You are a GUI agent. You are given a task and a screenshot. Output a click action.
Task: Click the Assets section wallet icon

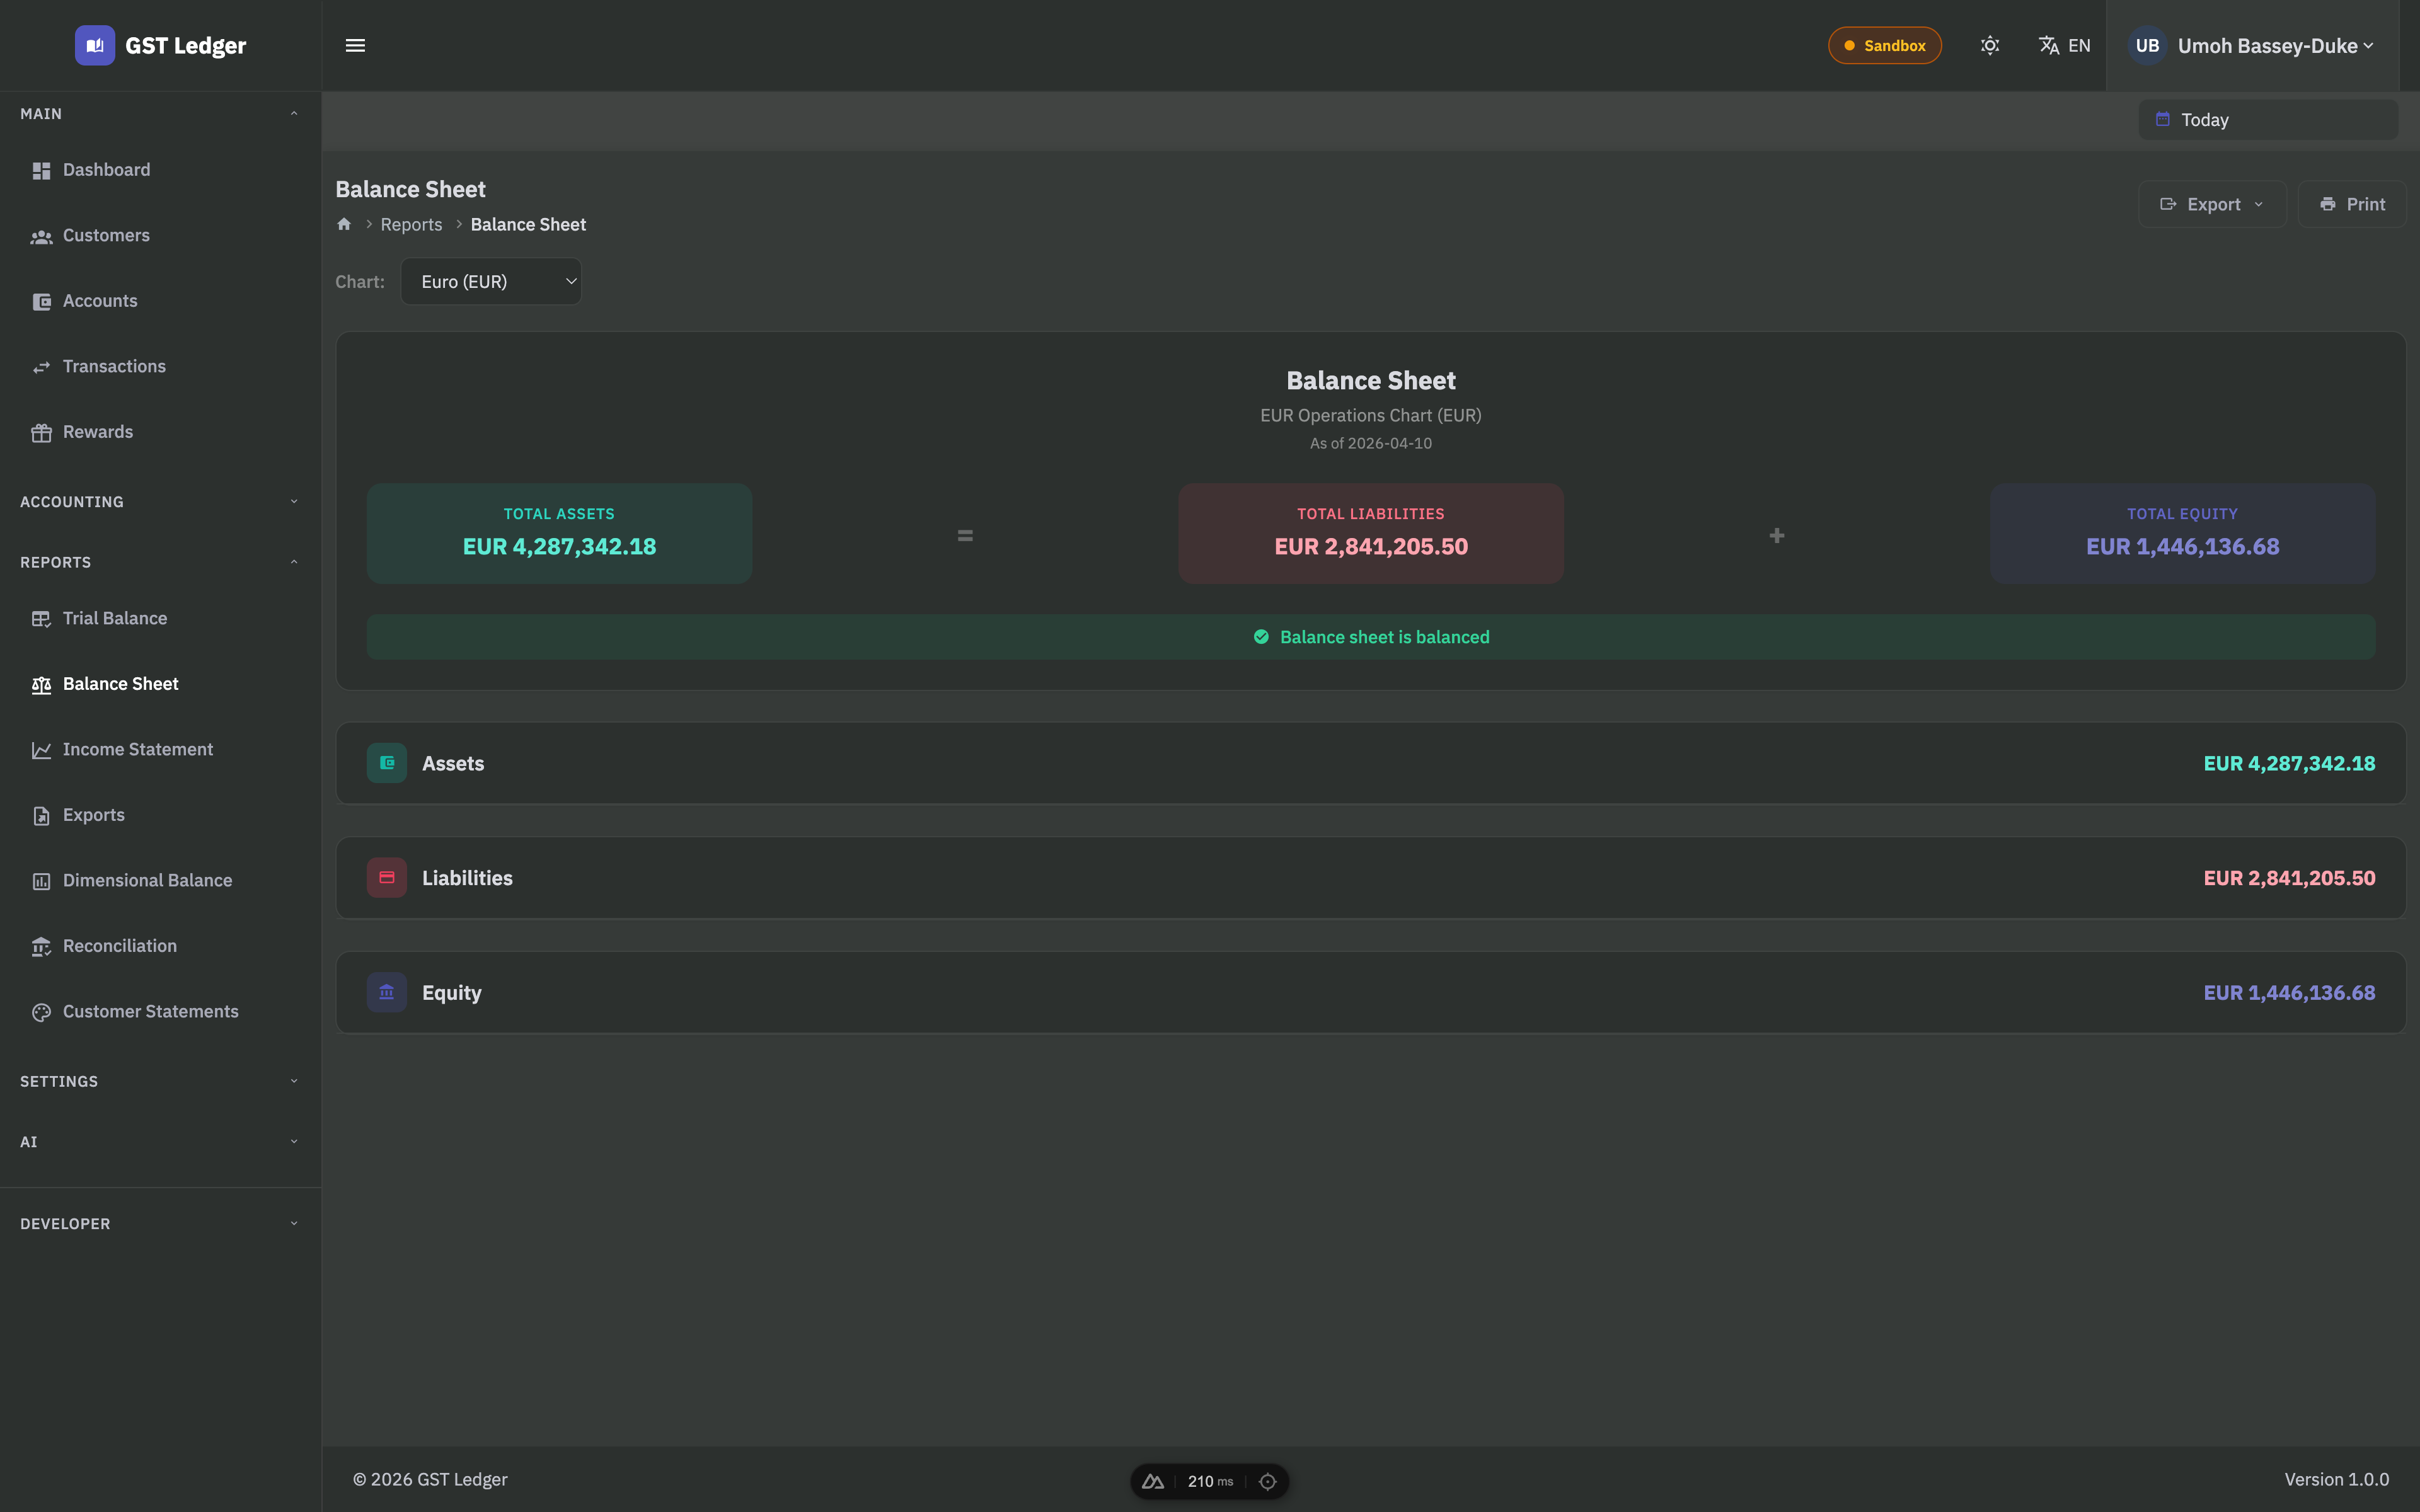pos(387,763)
